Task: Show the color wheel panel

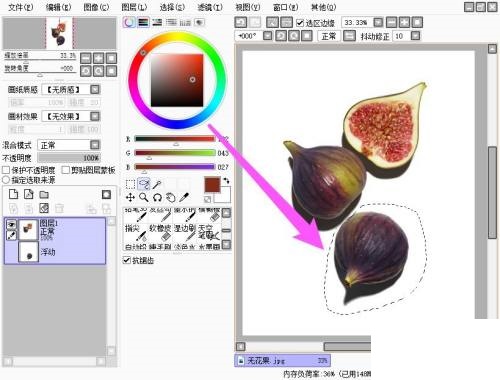Action: pos(129,22)
